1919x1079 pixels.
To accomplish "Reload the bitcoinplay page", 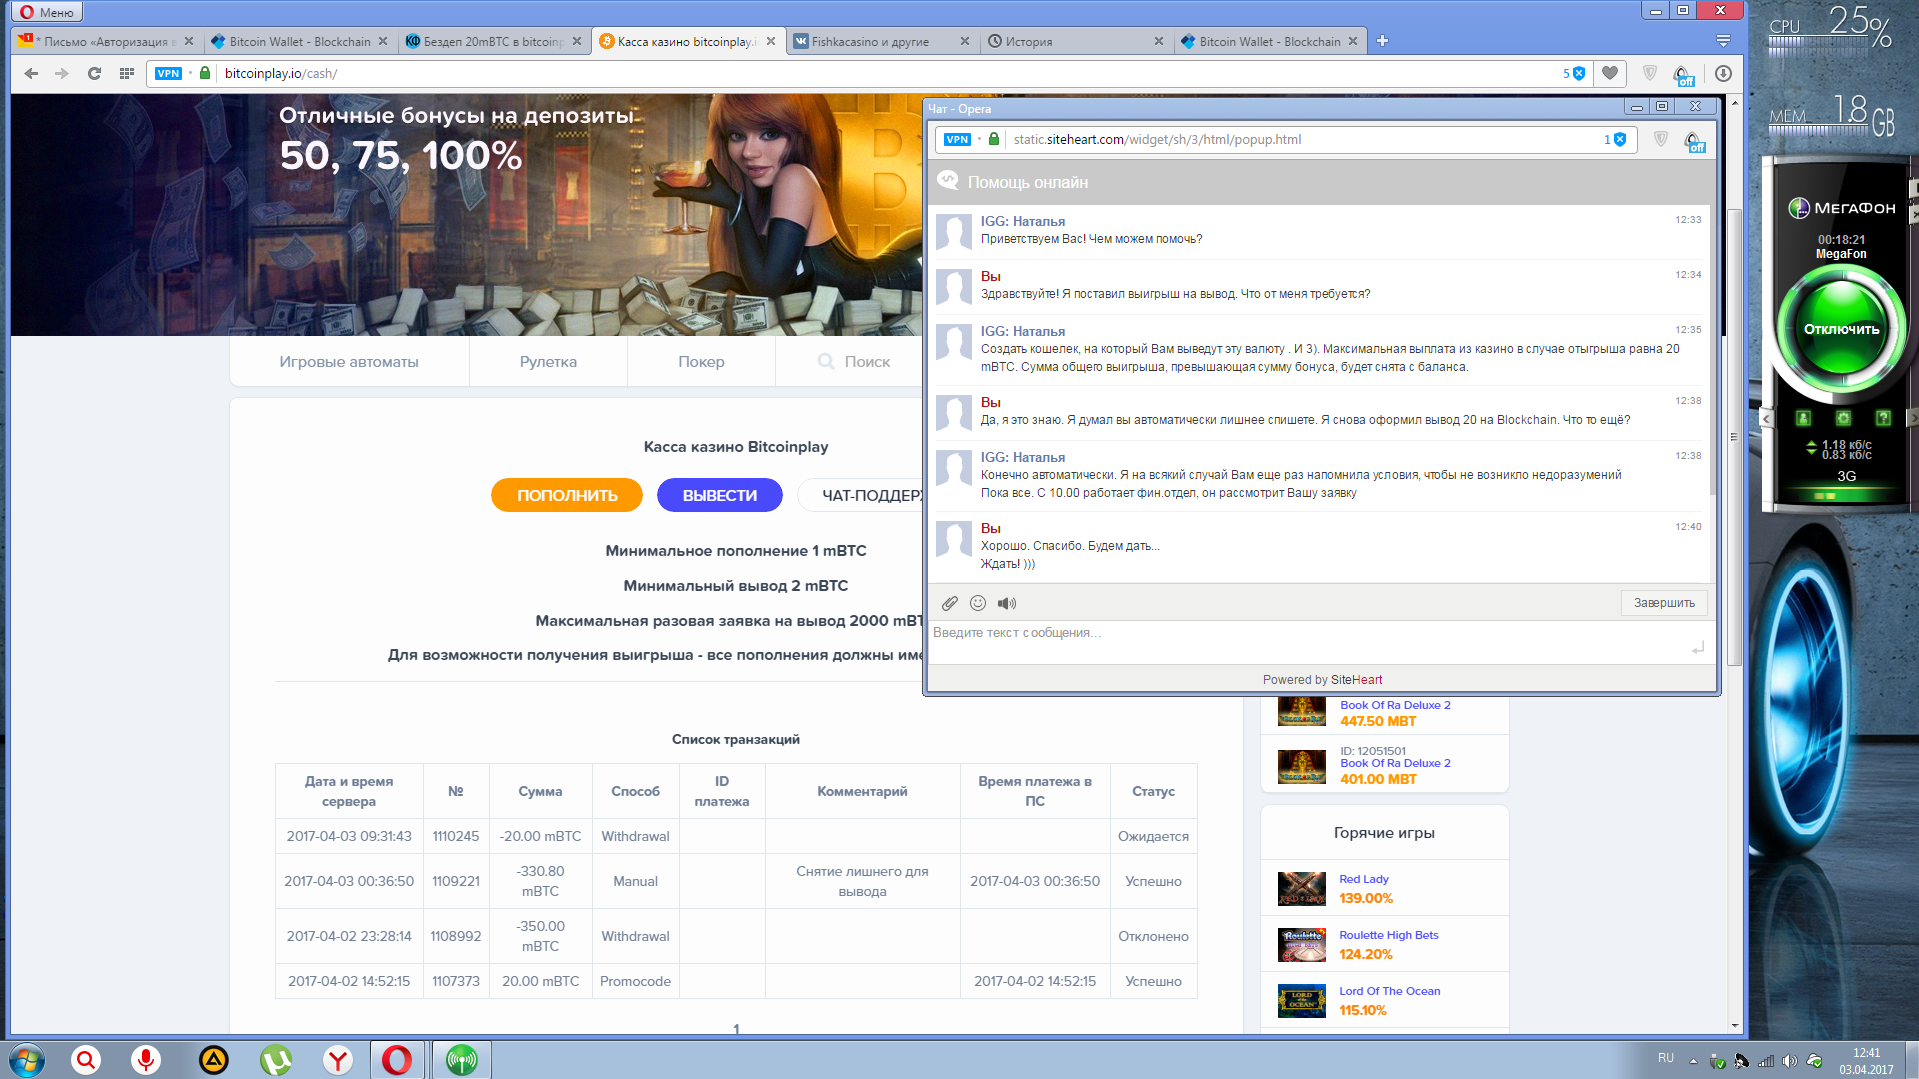I will pyautogui.click(x=94, y=73).
